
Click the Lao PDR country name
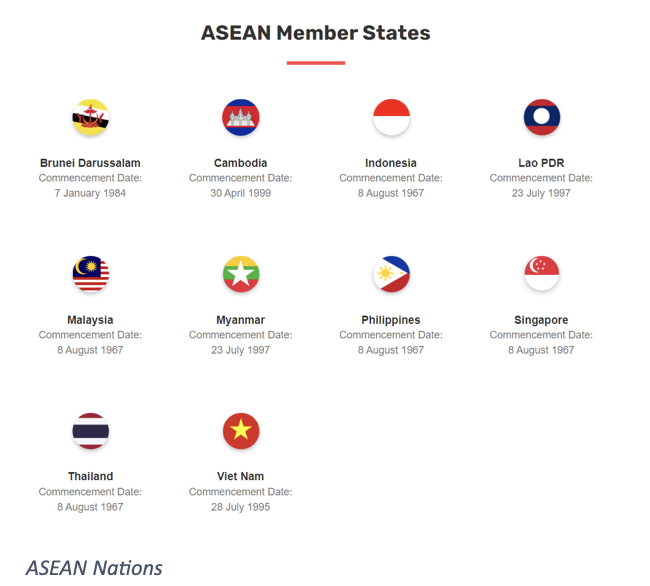click(541, 163)
